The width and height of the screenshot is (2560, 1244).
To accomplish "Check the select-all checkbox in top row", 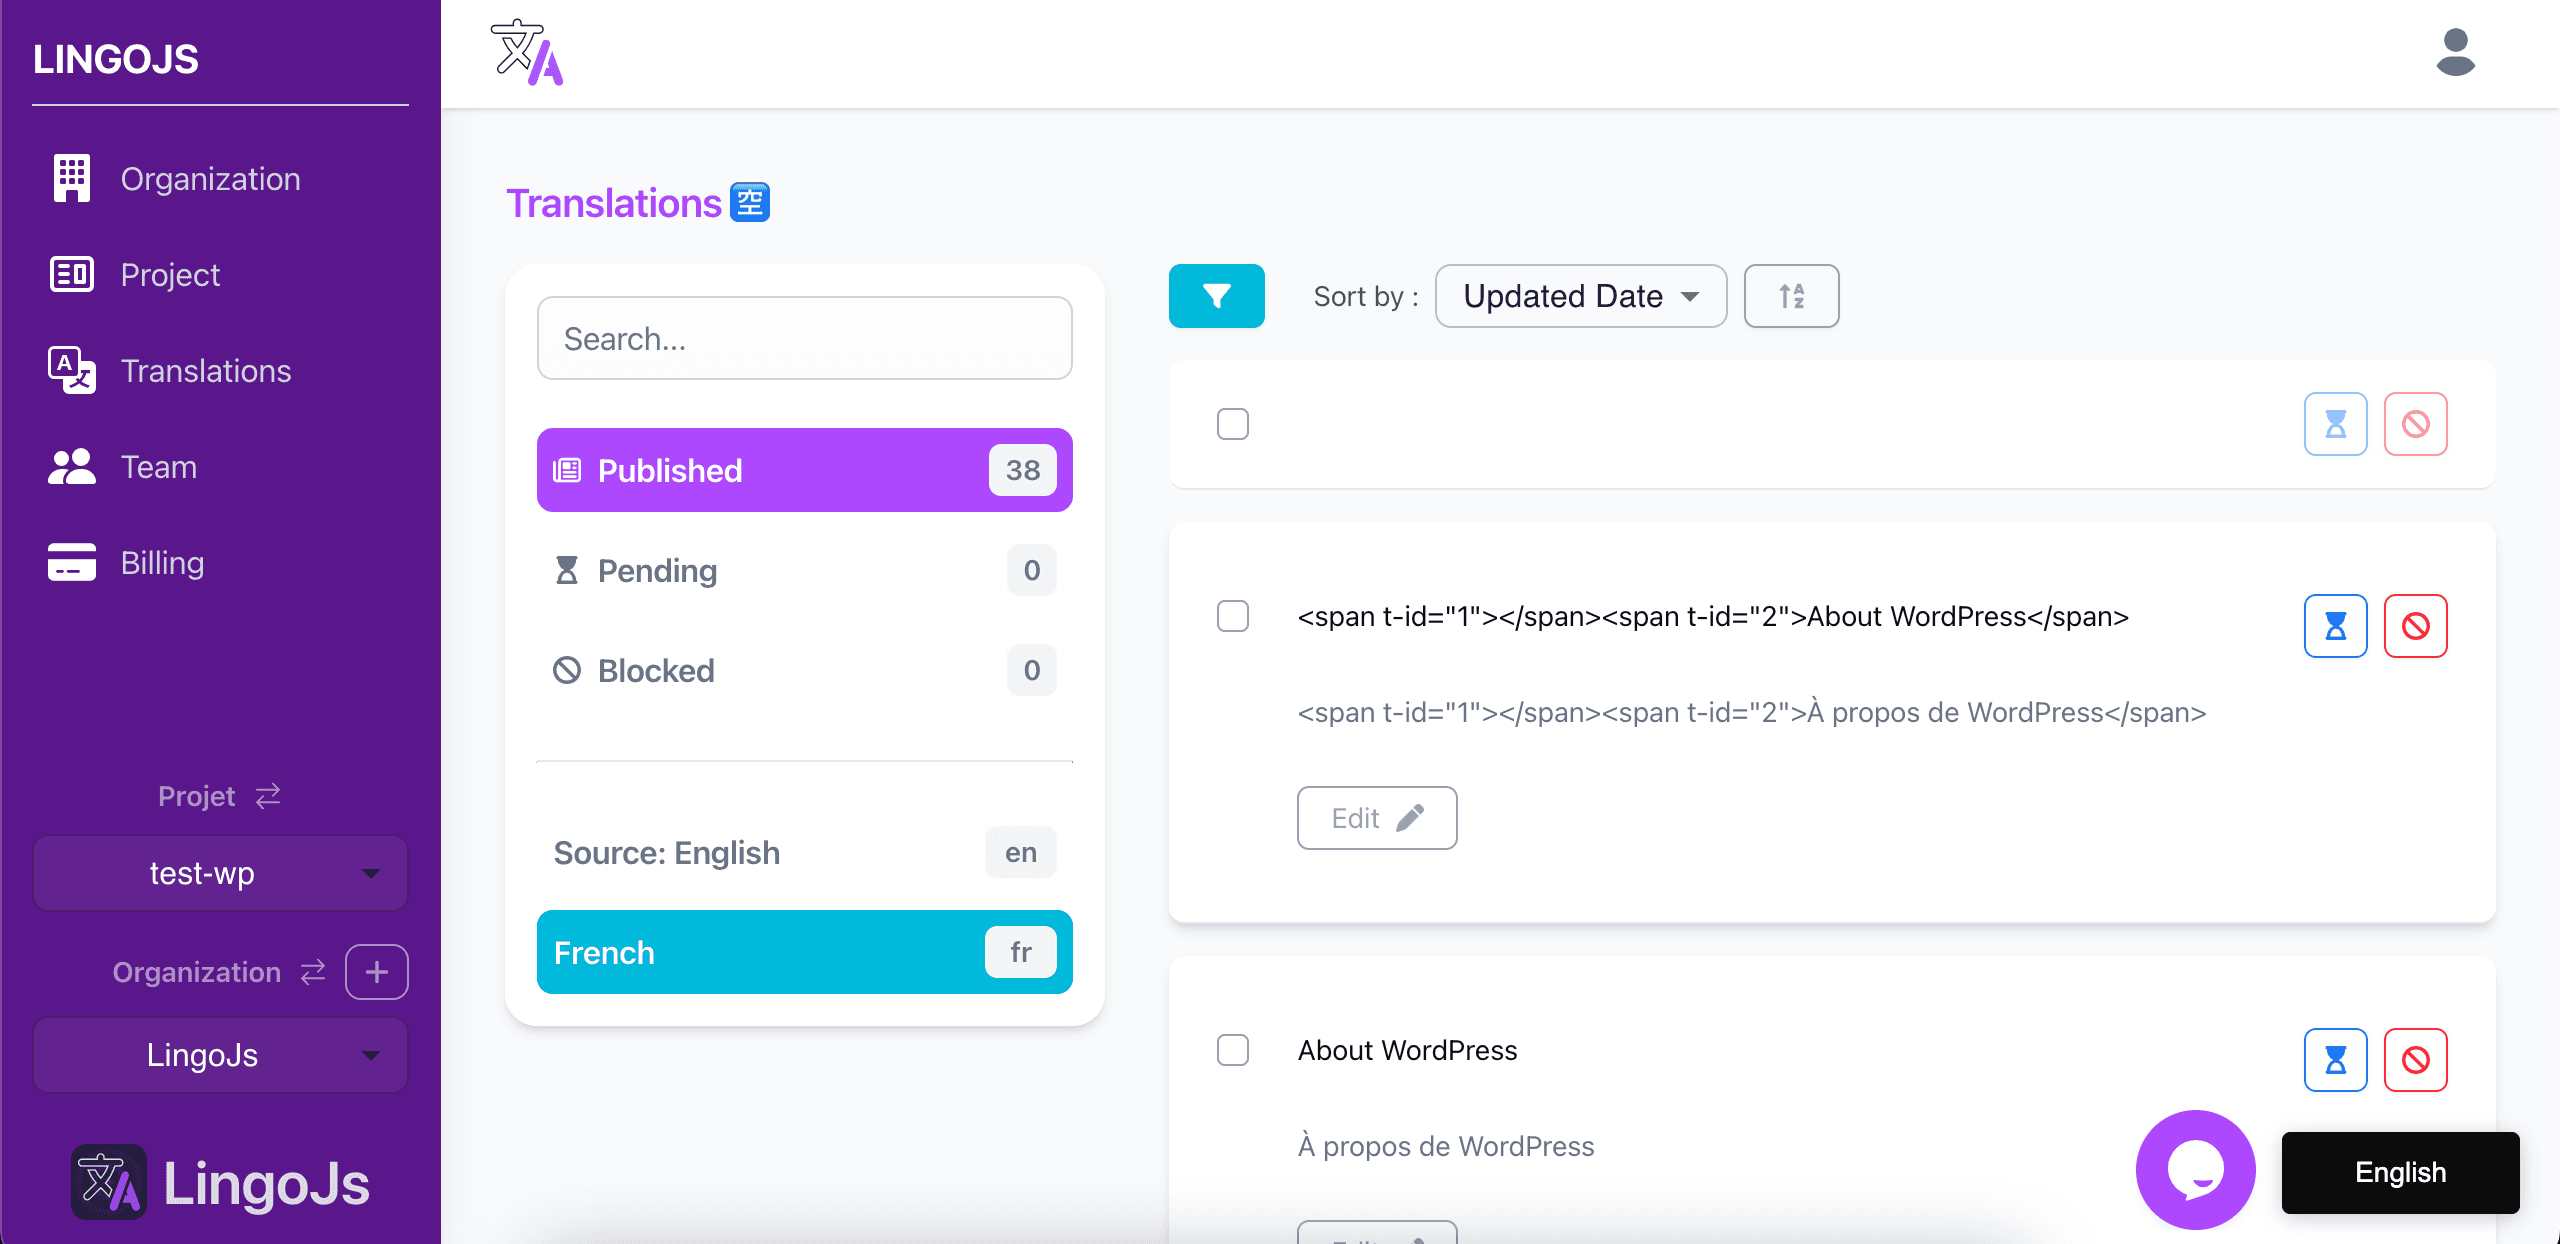I will 1232,424.
